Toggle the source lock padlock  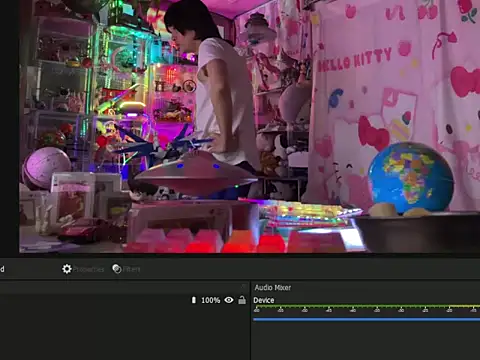242,300
